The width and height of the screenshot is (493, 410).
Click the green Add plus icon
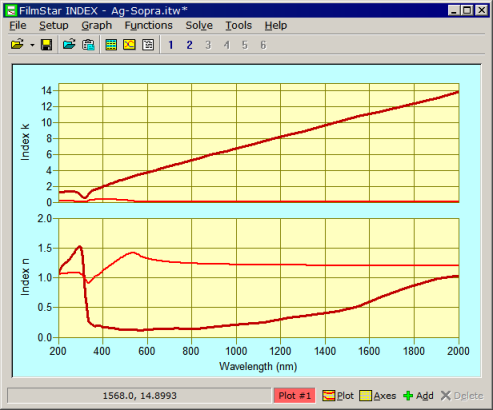(408, 396)
